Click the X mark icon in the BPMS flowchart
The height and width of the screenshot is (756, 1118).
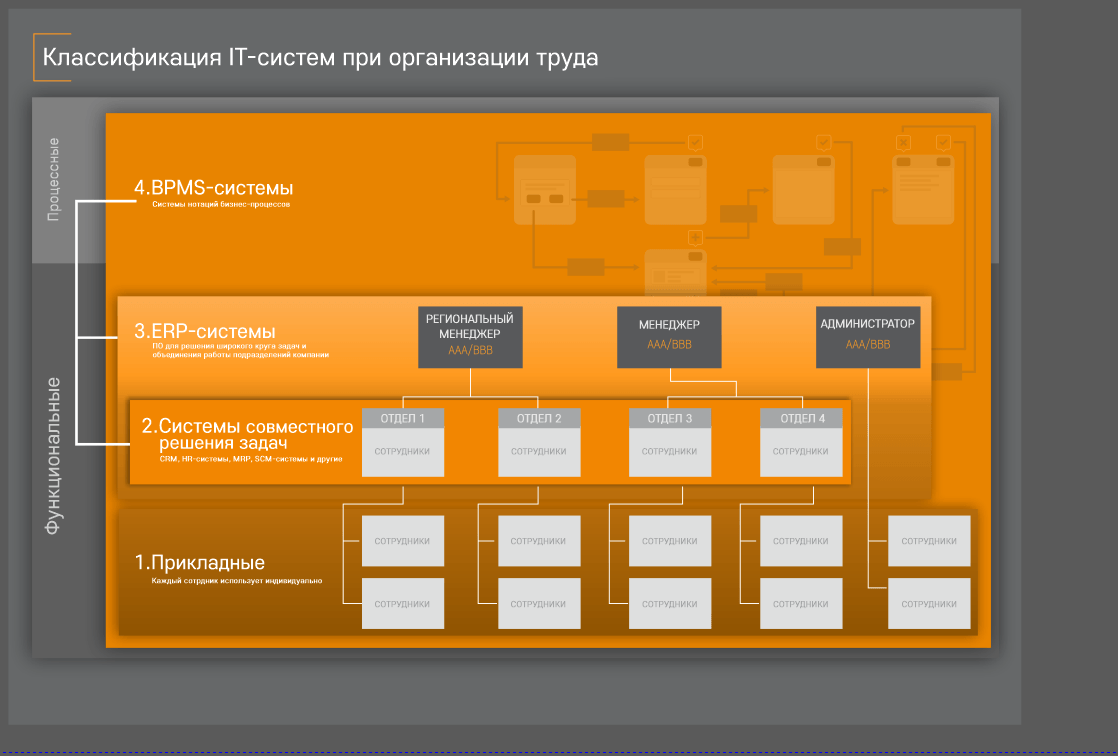[903, 143]
